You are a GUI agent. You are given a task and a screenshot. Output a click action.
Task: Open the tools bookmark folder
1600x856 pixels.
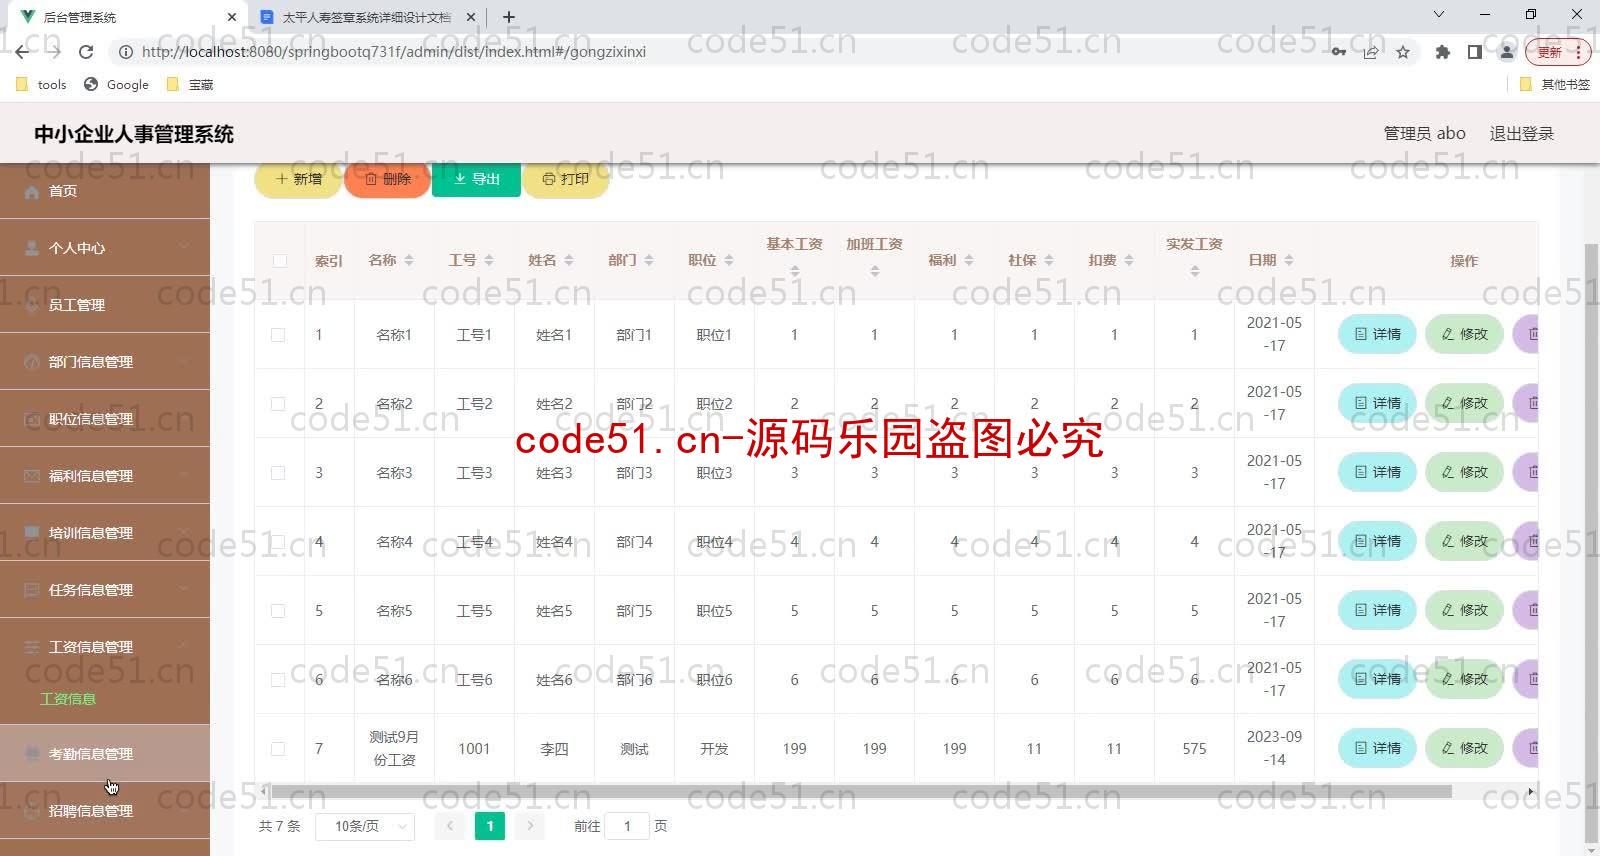(42, 85)
